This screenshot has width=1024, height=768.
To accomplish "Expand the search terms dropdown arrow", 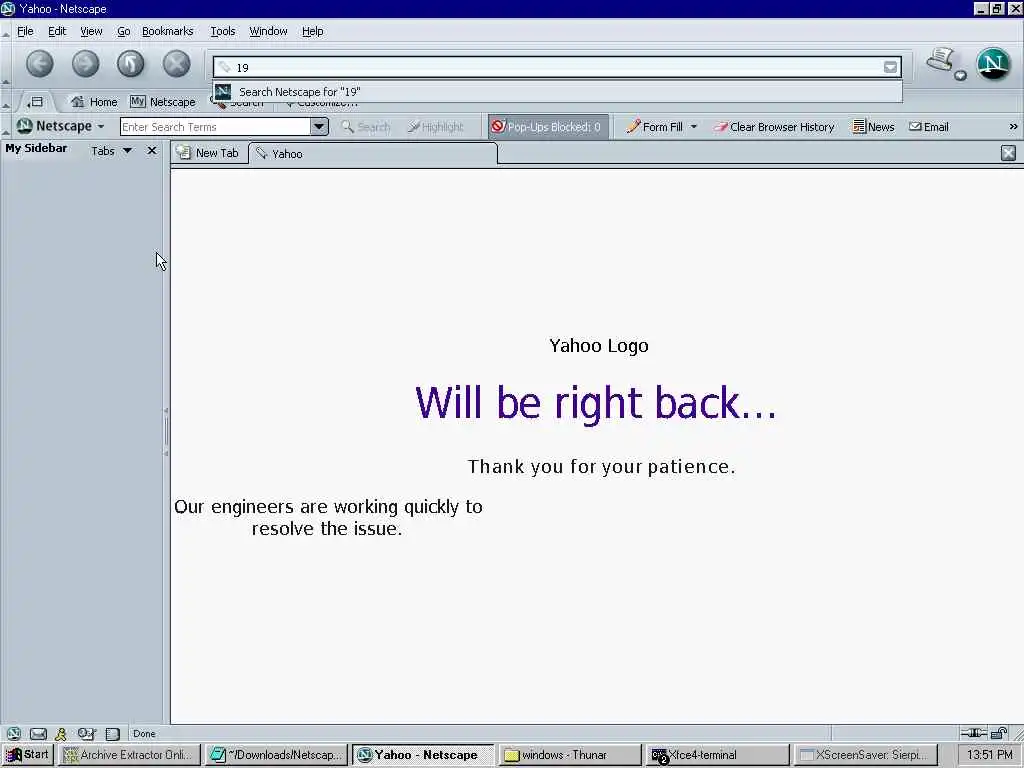I will [319, 127].
